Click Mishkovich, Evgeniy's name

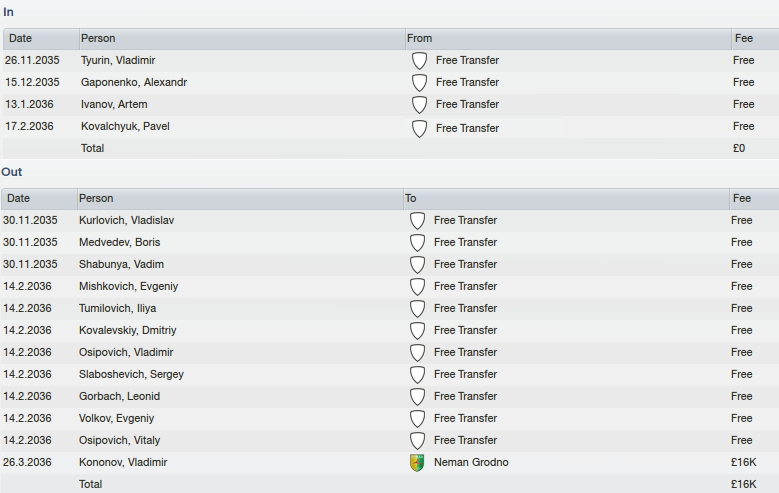click(x=128, y=286)
